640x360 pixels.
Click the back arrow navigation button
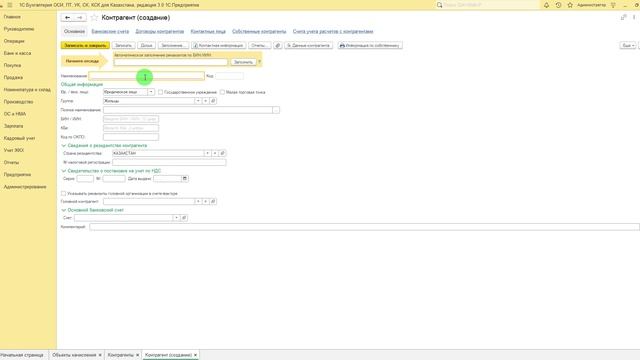(68, 18)
